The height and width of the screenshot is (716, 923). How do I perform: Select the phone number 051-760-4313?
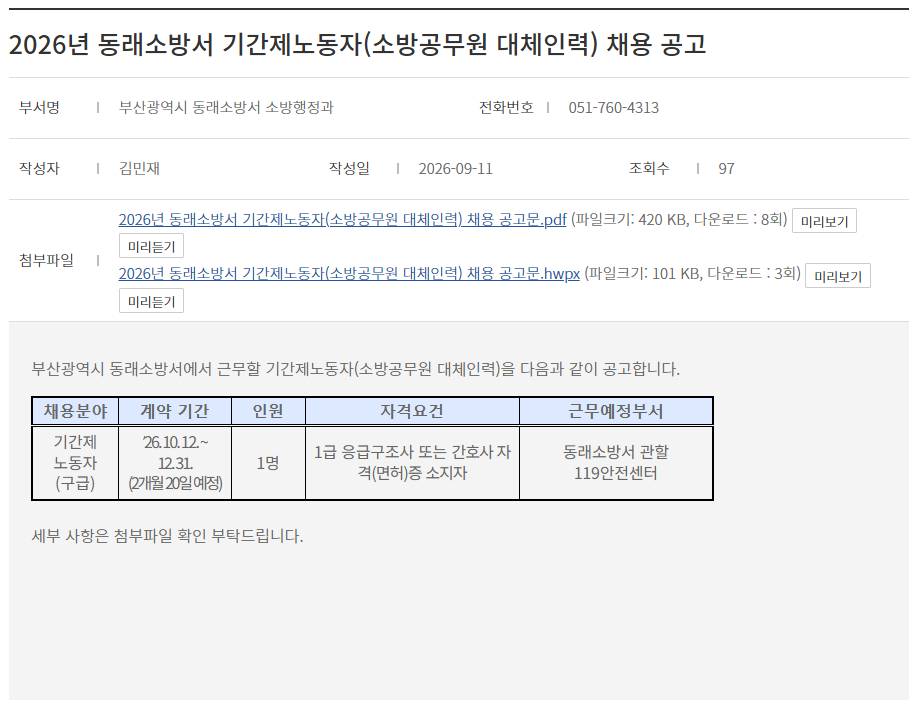click(613, 108)
